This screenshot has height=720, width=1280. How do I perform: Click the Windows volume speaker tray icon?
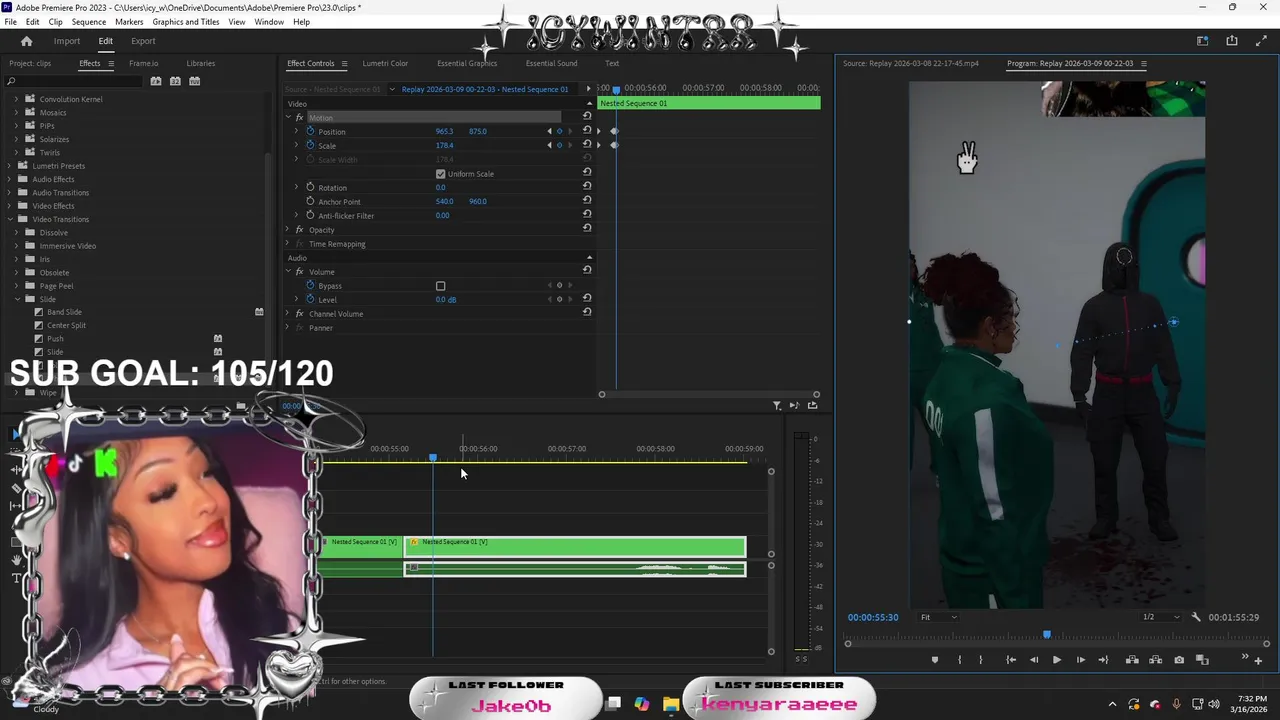(x=1215, y=704)
